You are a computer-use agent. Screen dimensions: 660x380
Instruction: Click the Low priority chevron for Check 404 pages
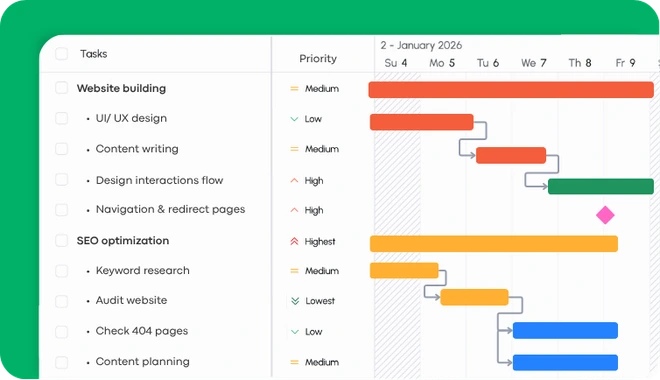295,332
